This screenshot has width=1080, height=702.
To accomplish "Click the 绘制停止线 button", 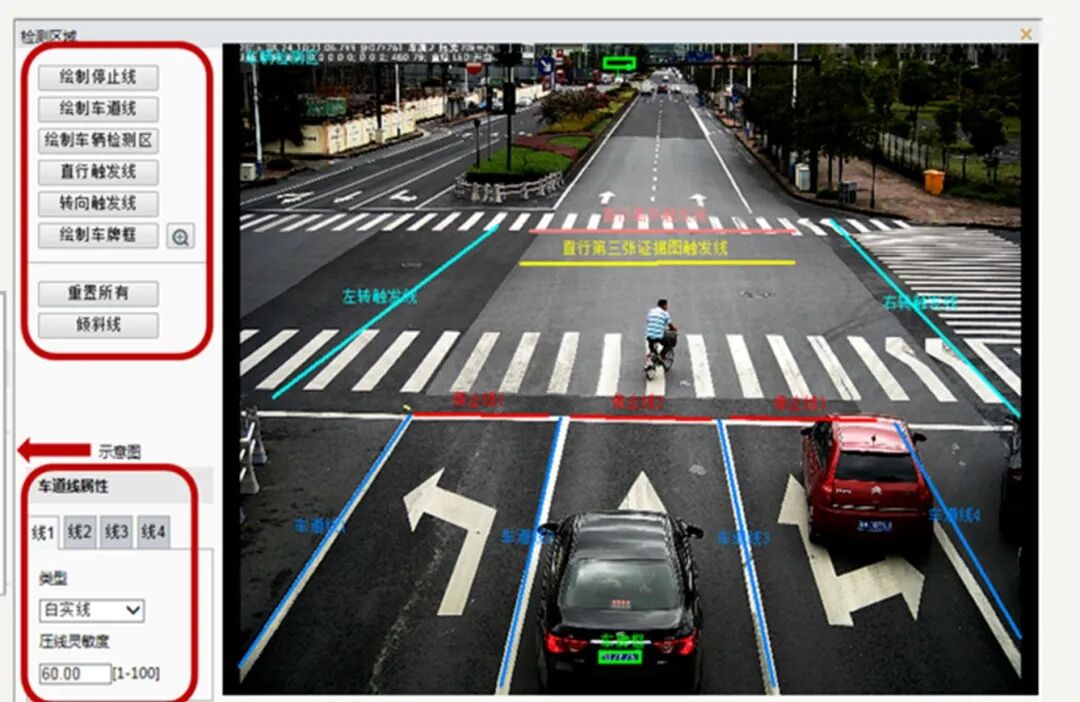I will click(x=98, y=77).
